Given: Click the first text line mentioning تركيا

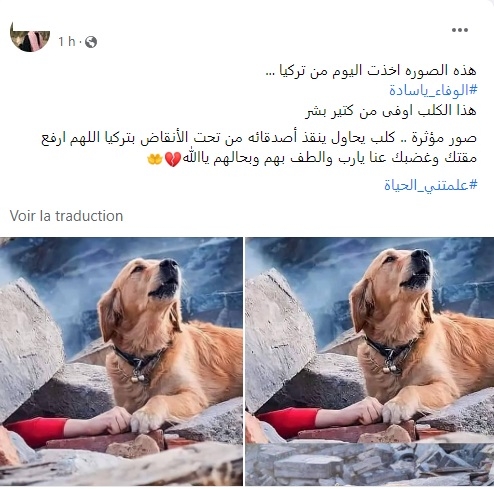Looking at the screenshot, I should pyautogui.click(x=371, y=71).
